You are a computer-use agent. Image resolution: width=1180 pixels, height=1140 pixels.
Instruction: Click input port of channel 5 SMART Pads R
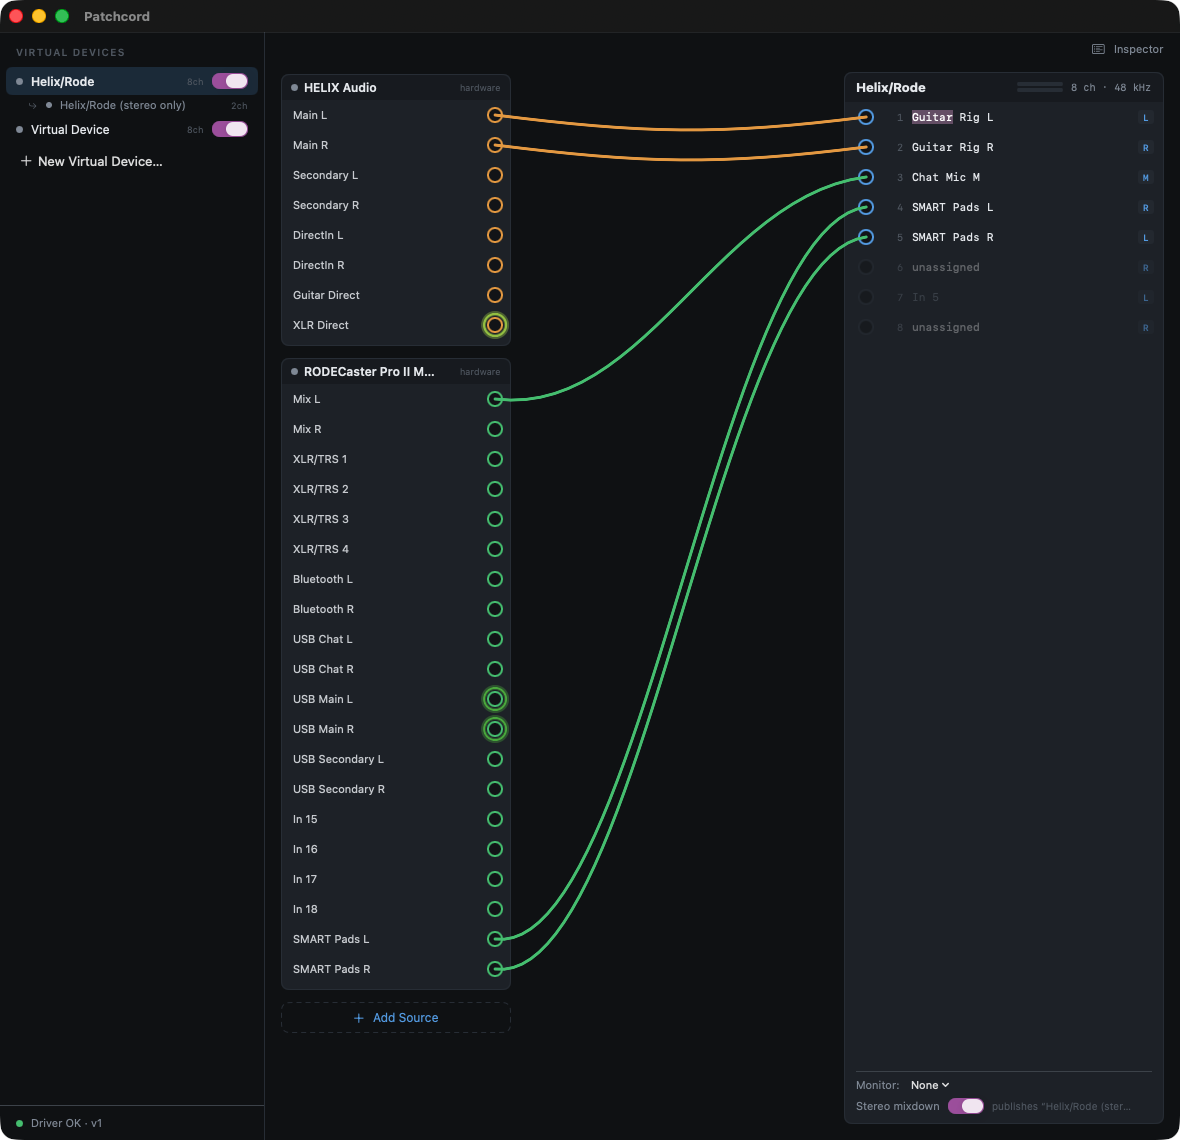(865, 237)
